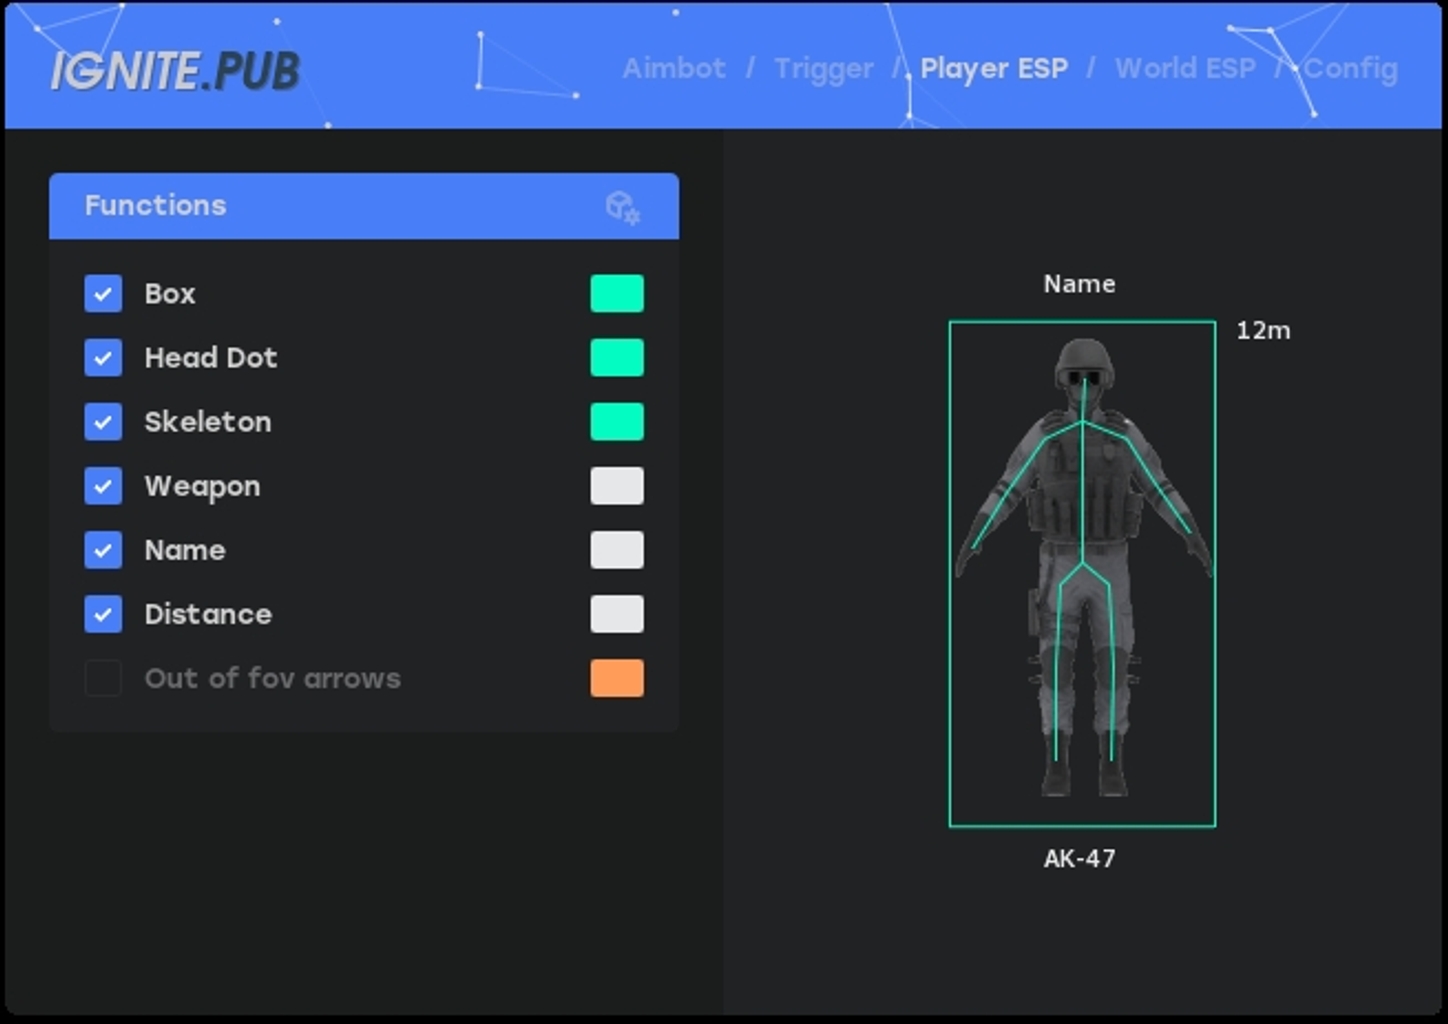Screen dimensions: 1448x1024
Task: Change the Head Dot color swatch
Action: coord(616,358)
